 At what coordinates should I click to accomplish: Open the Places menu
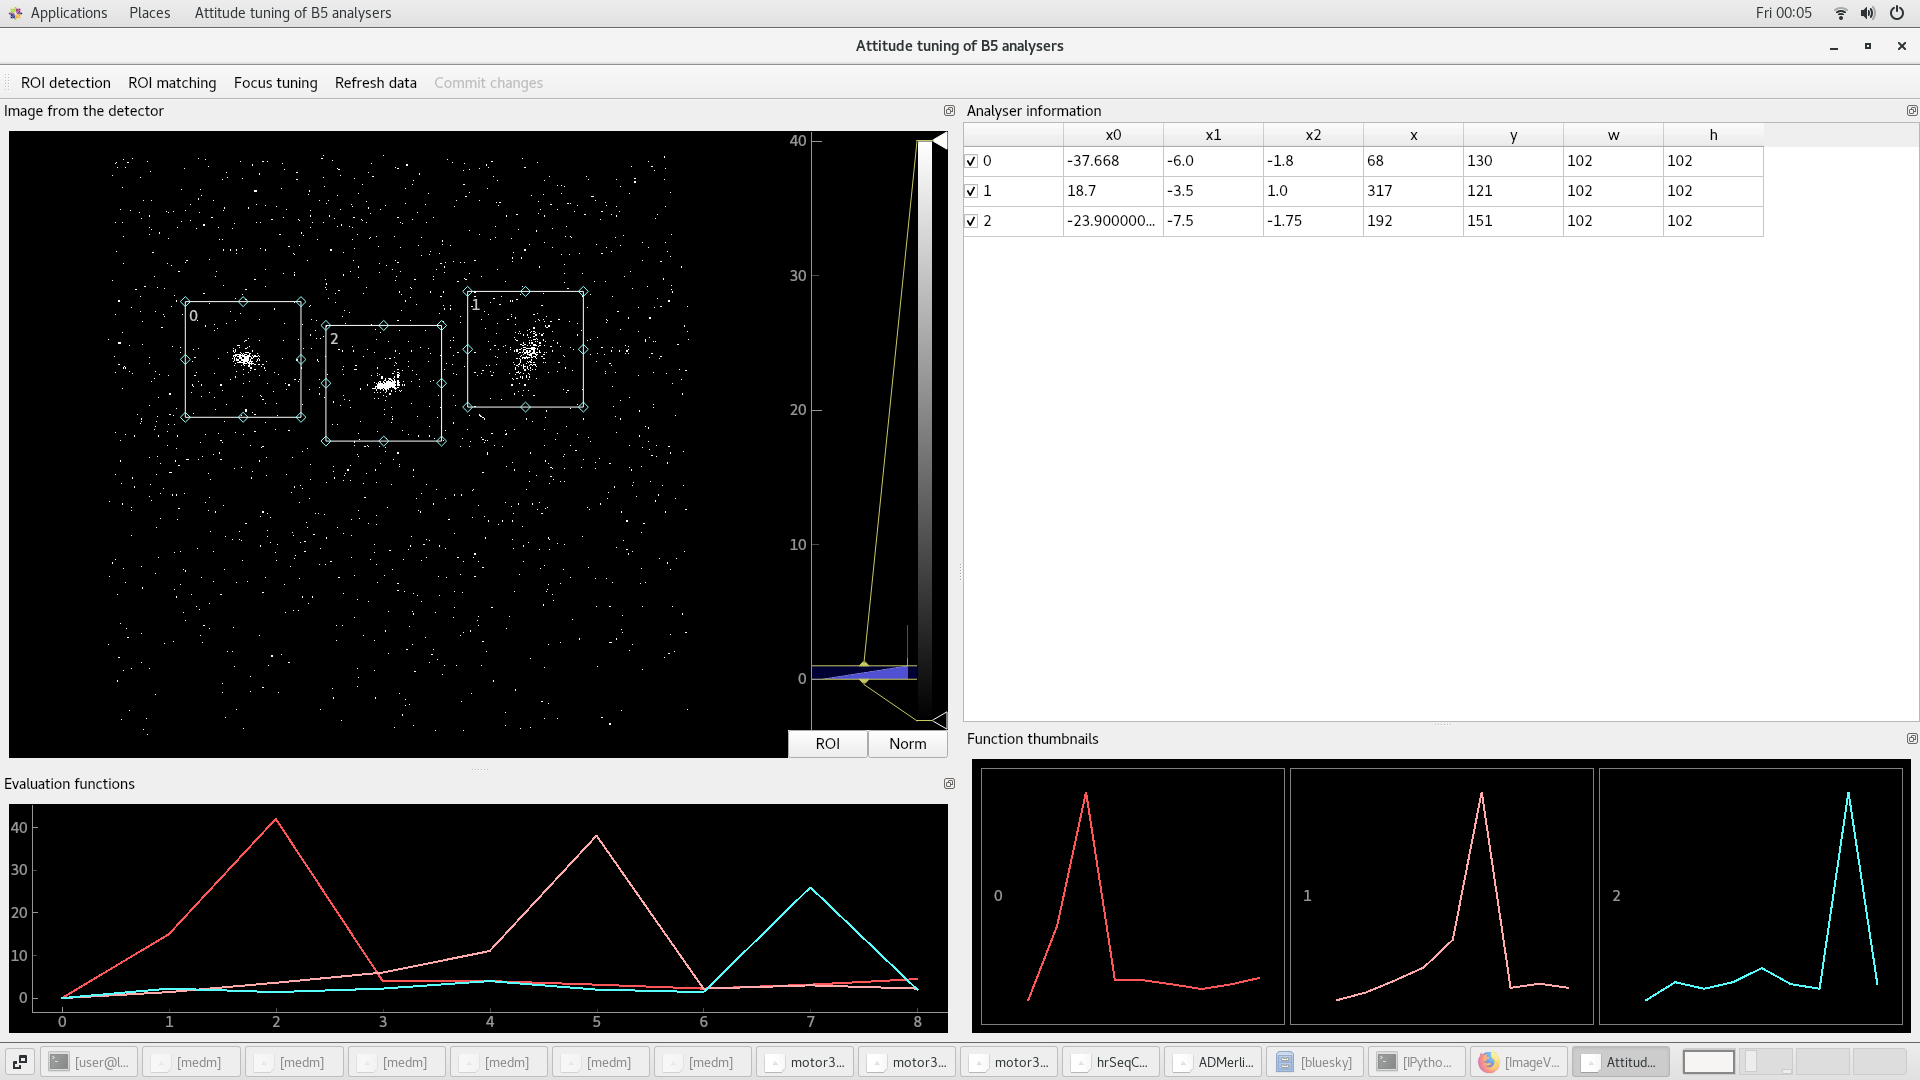(x=149, y=13)
